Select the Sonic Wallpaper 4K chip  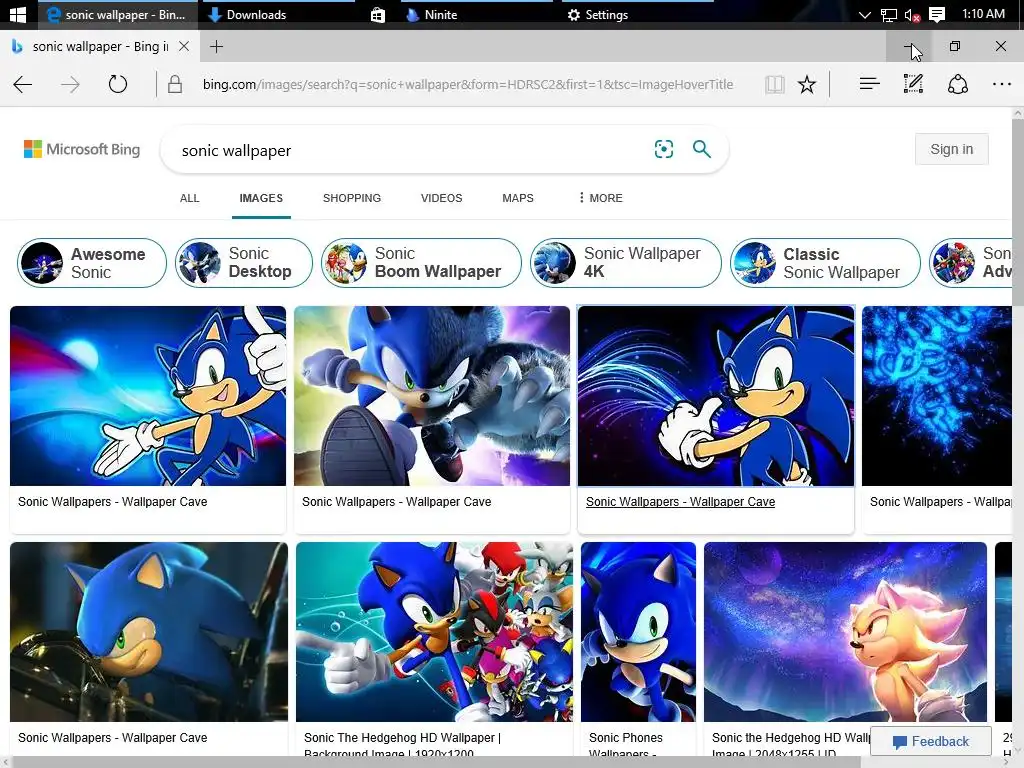coord(626,263)
